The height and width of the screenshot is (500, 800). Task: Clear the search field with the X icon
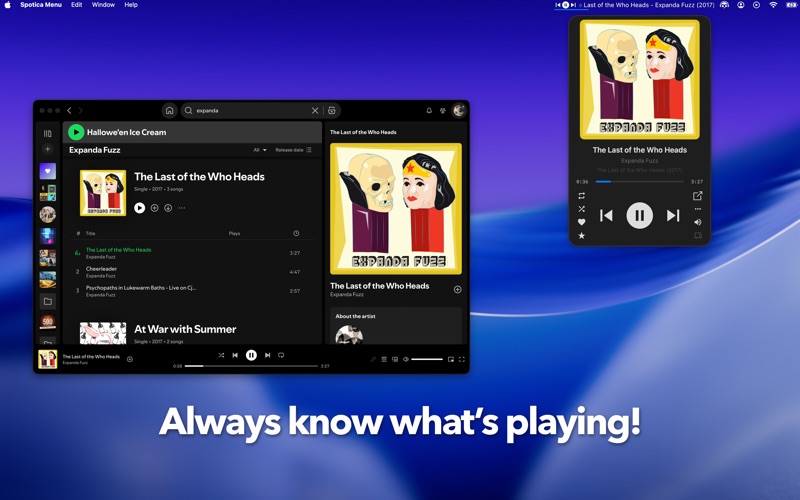[x=315, y=110]
